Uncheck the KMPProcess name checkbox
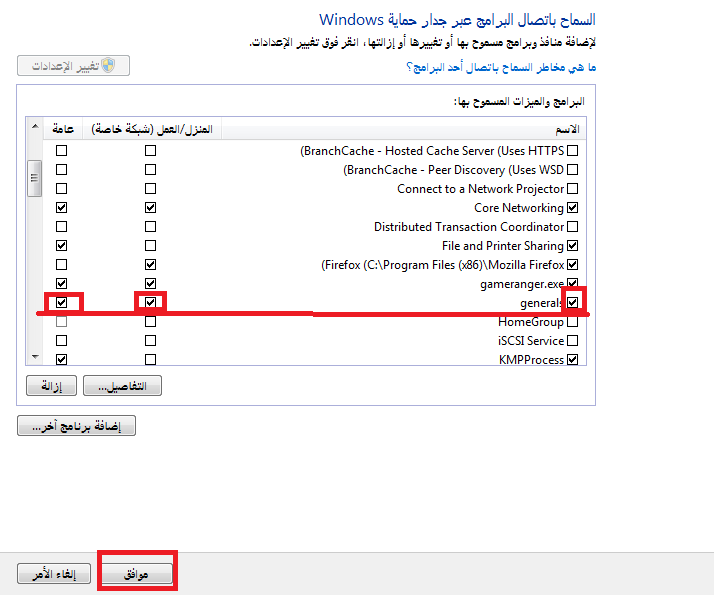 573,359
